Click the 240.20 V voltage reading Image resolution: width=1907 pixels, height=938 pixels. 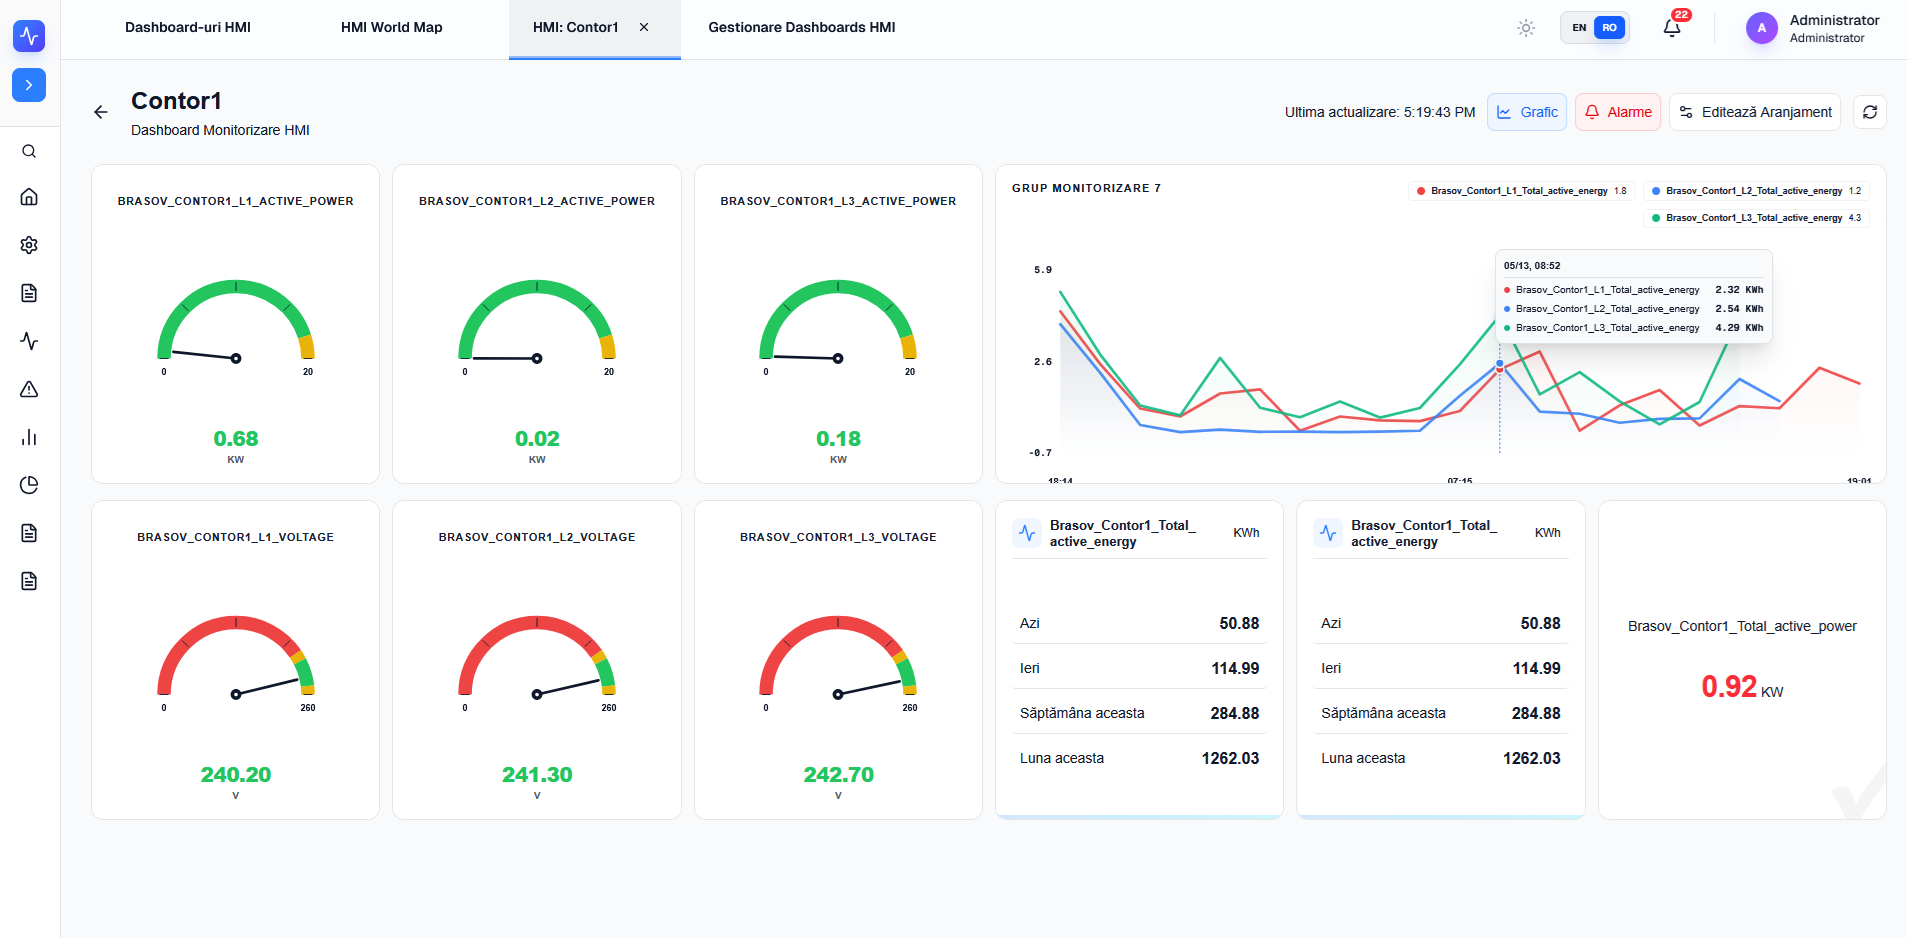[236, 775]
